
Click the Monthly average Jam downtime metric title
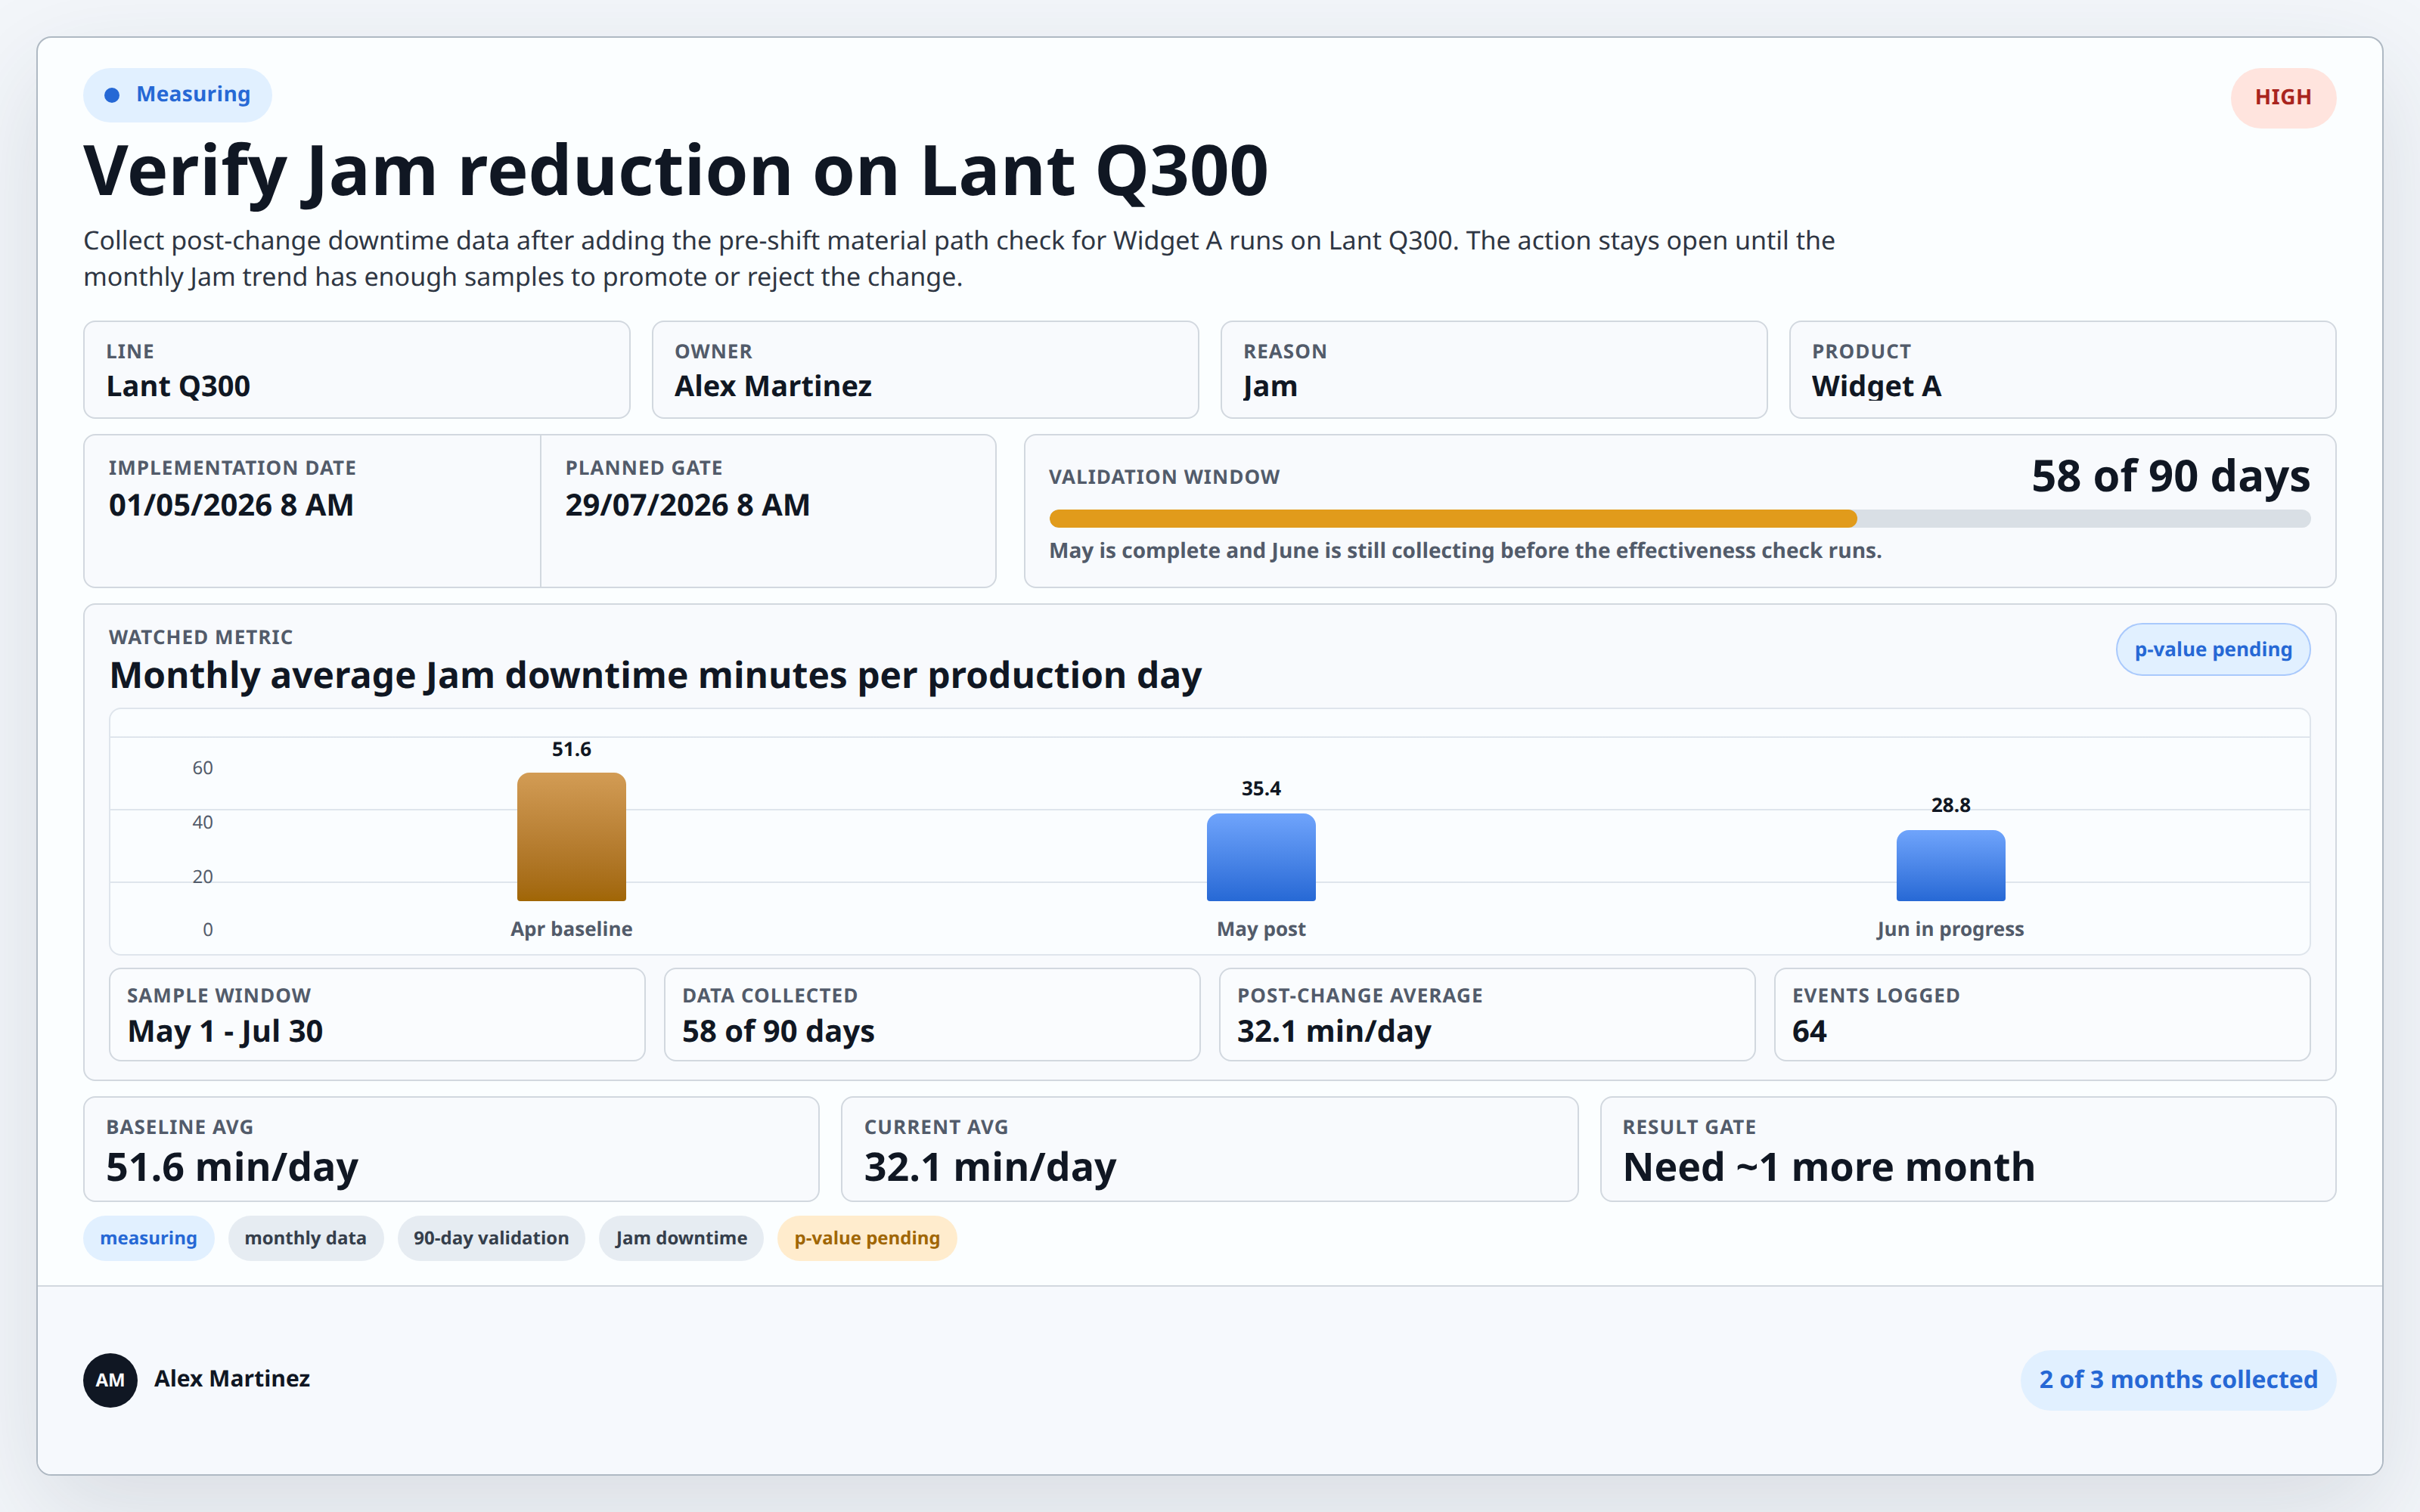click(x=655, y=676)
